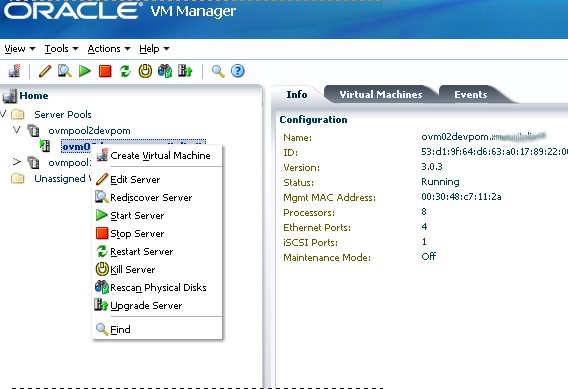The width and height of the screenshot is (568, 389).
Task: Open the Actions menu
Action: pos(109,49)
